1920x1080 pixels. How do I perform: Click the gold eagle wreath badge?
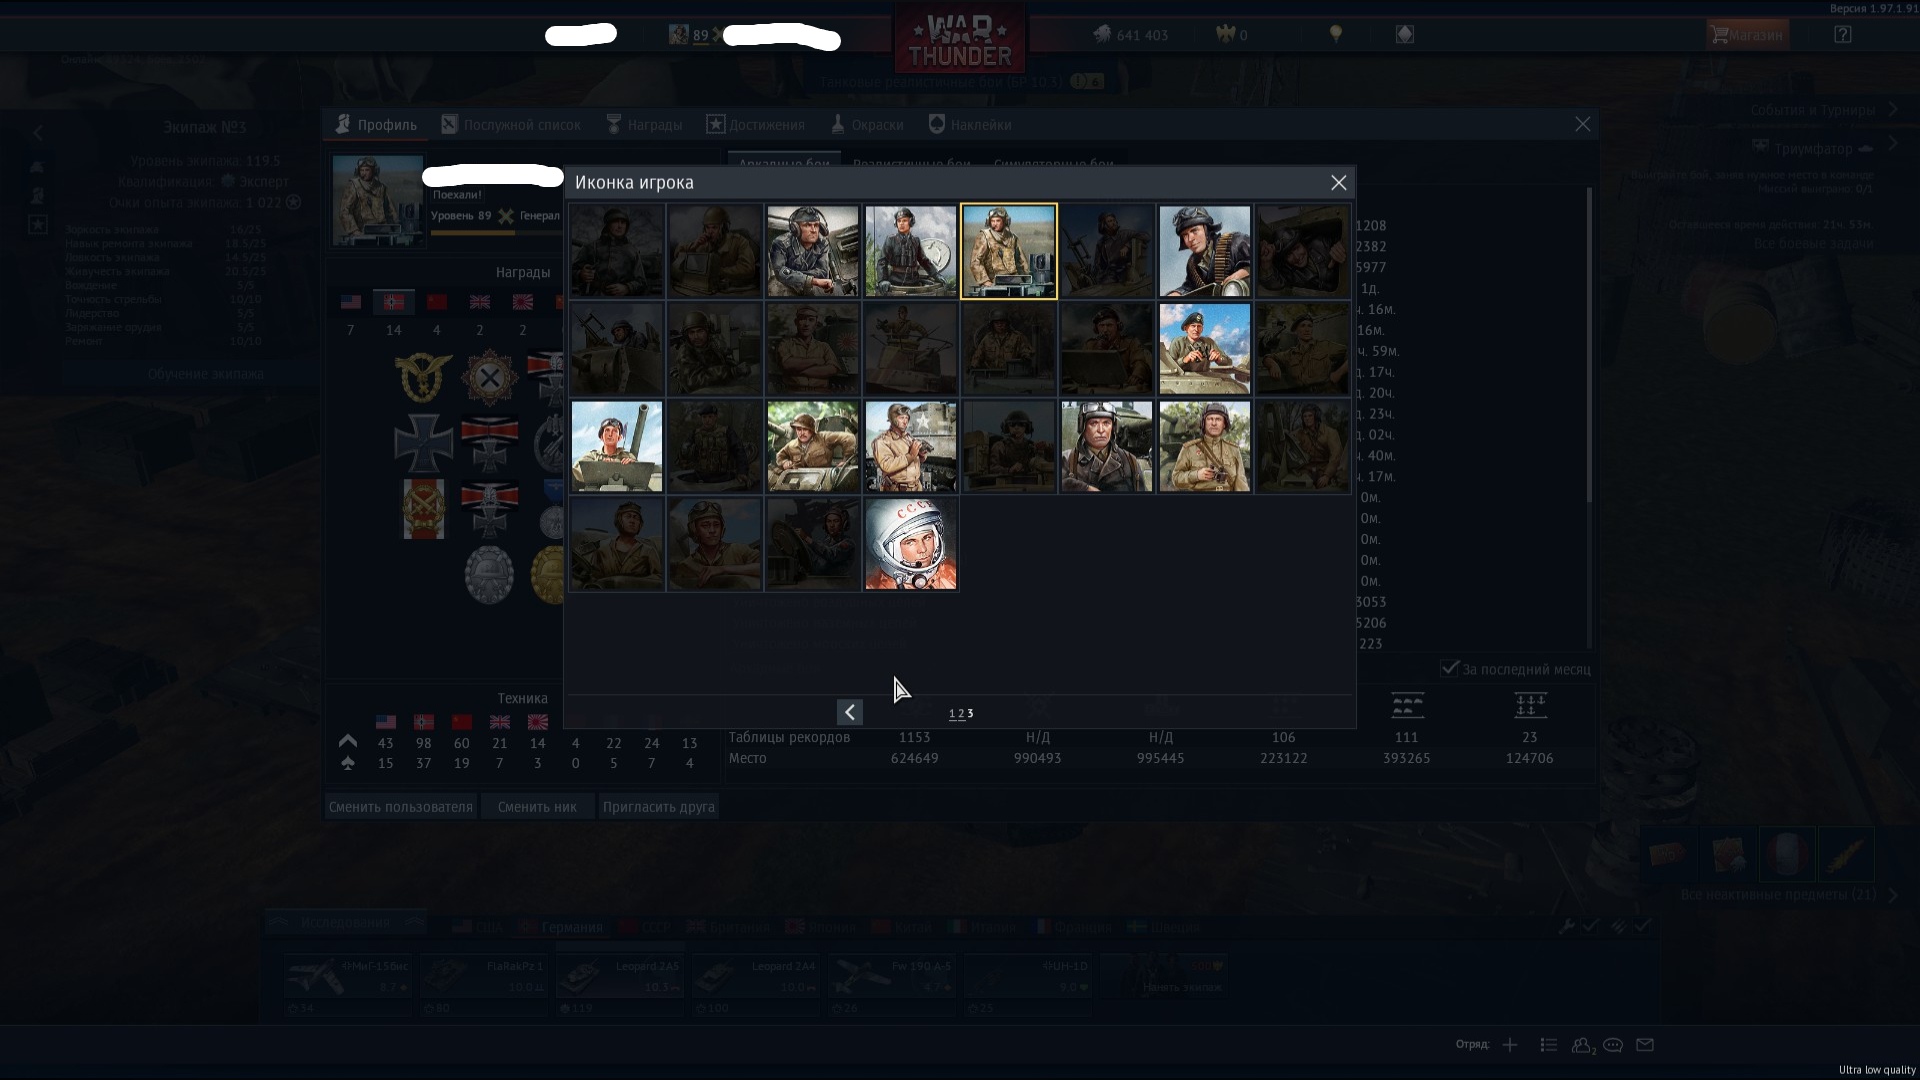pyautogui.click(x=422, y=377)
